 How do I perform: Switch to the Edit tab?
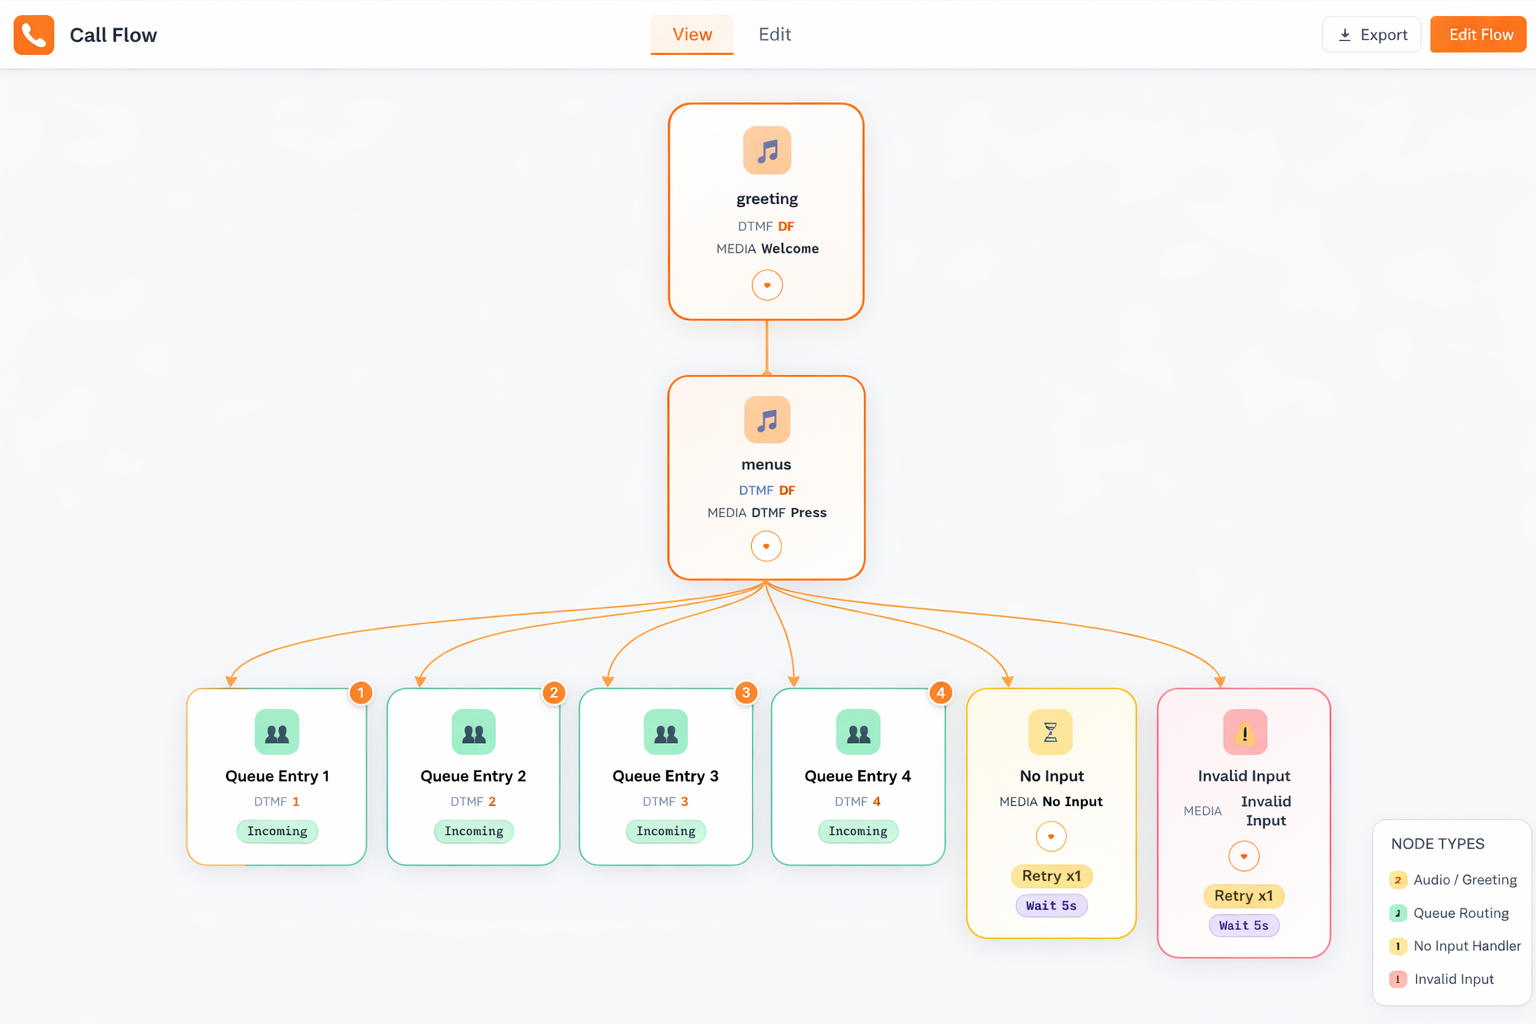pos(775,34)
